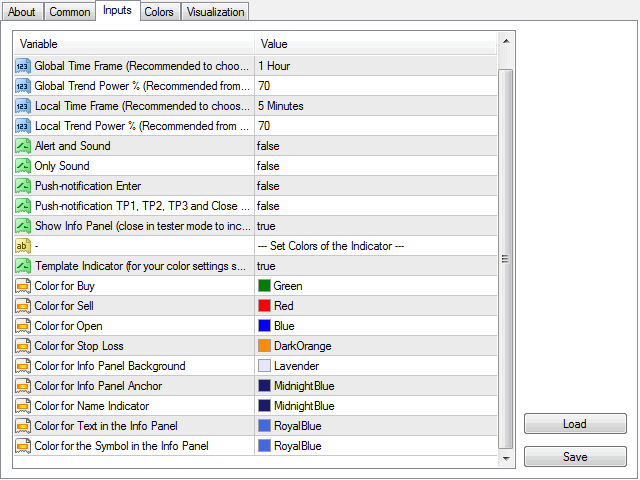
Task: Click the icon beside Template Indicator
Action: (x=23, y=266)
